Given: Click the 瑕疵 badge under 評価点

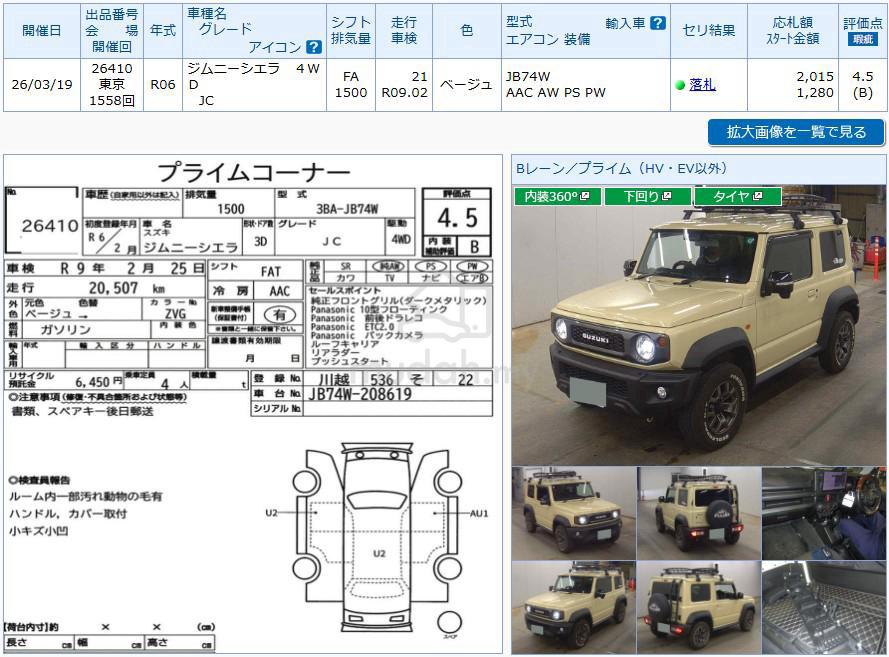Looking at the screenshot, I should 862,39.
